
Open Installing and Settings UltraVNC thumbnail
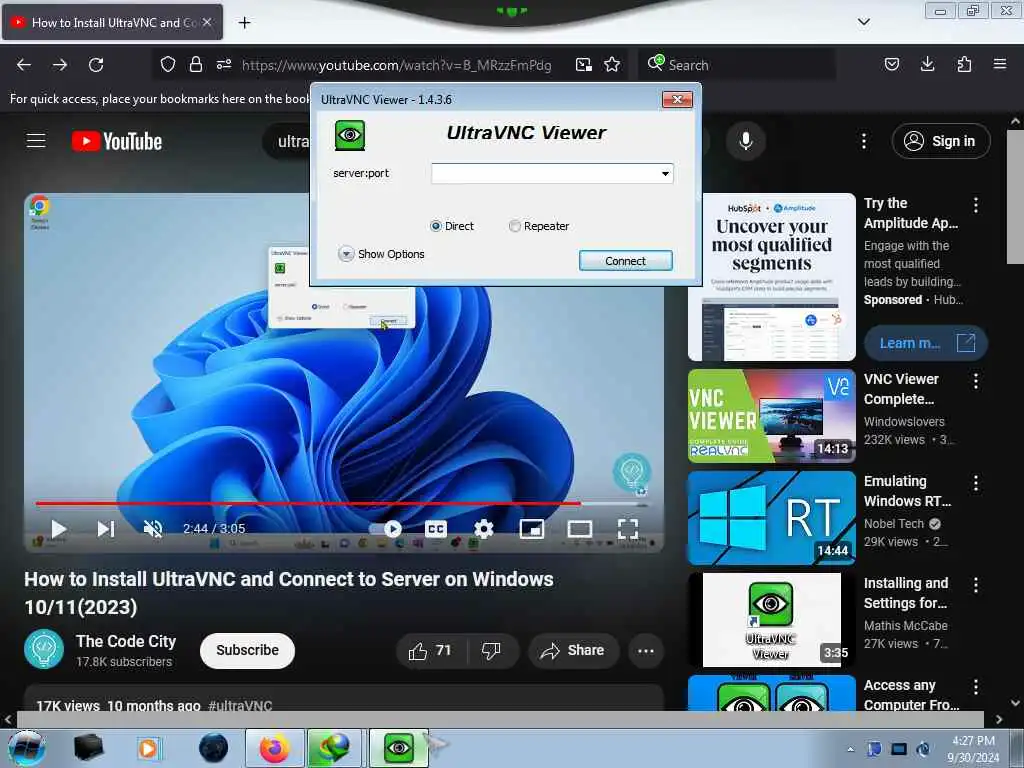point(771,620)
